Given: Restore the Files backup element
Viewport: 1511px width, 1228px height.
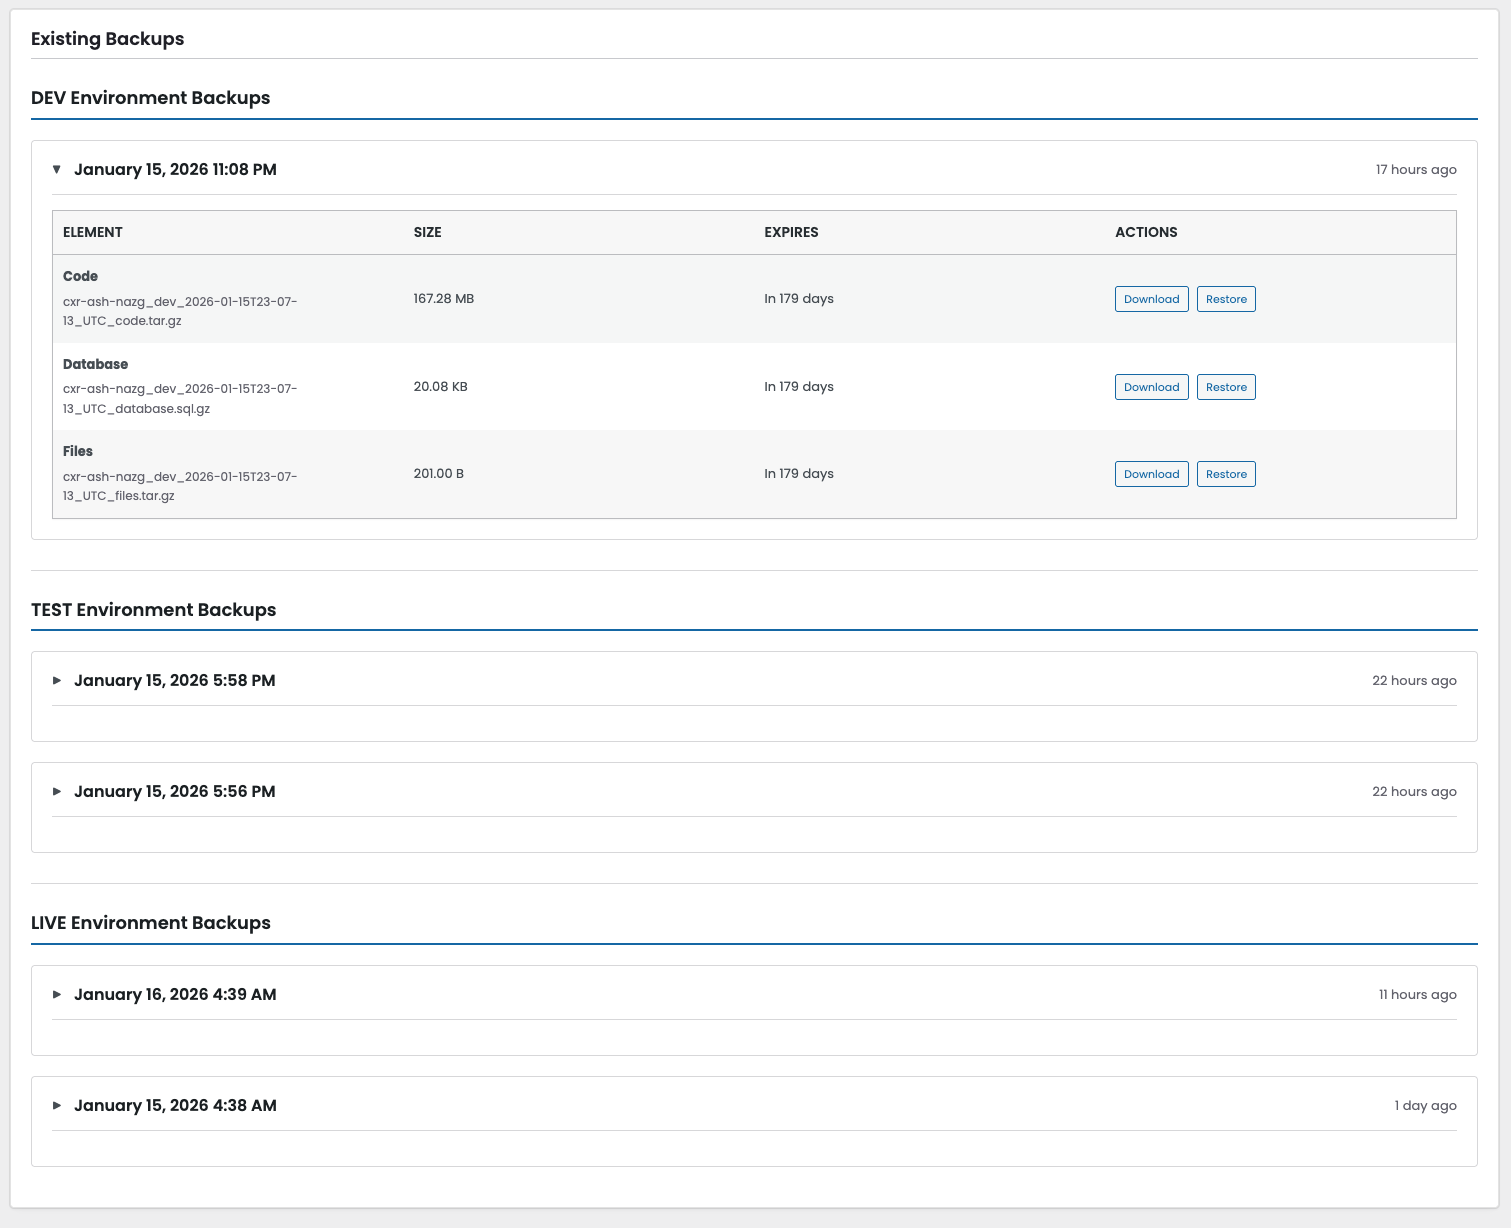Looking at the screenshot, I should (1226, 473).
